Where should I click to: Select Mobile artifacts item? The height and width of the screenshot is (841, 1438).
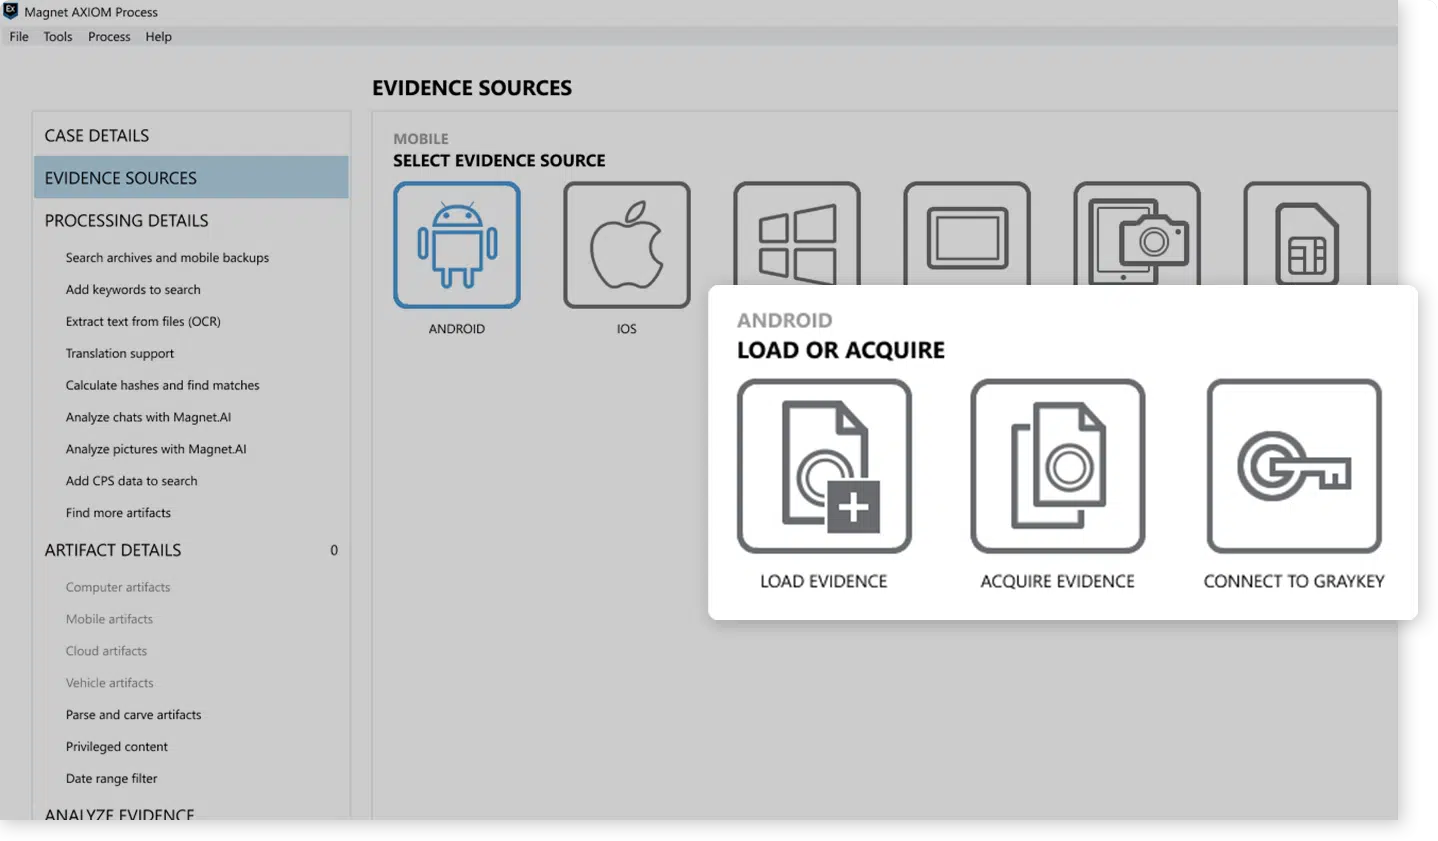click(x=109, y=620)
